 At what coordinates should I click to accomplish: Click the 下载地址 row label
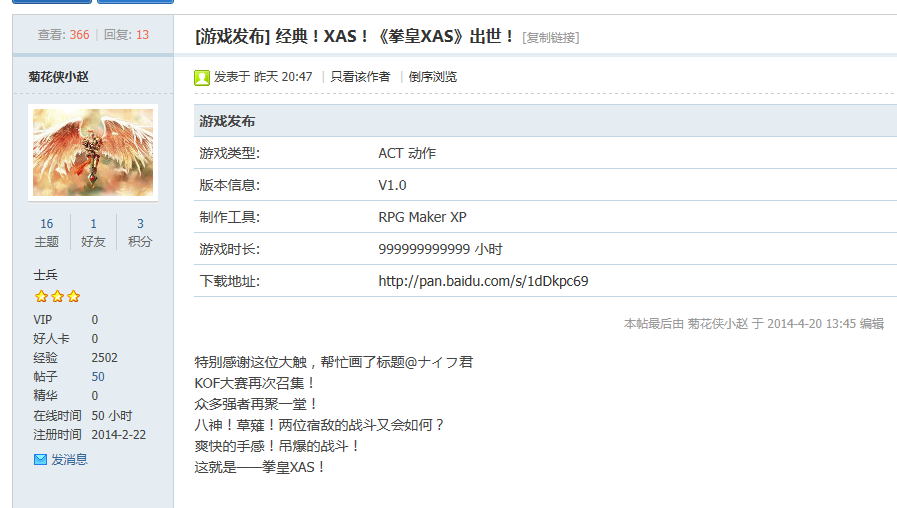[x=229, y=281]
